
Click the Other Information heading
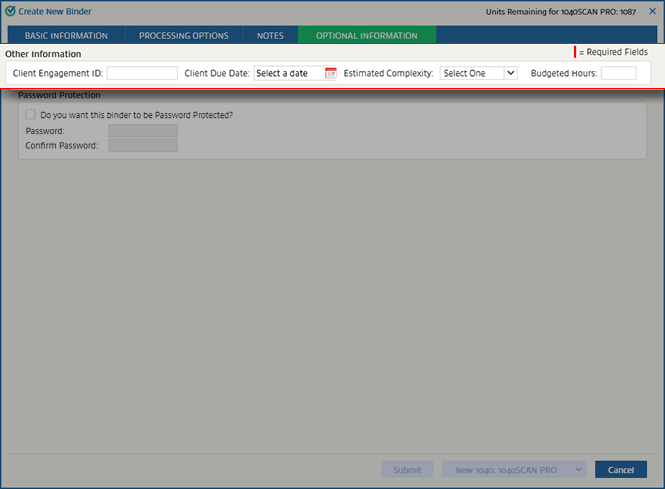tap(43, 54)
